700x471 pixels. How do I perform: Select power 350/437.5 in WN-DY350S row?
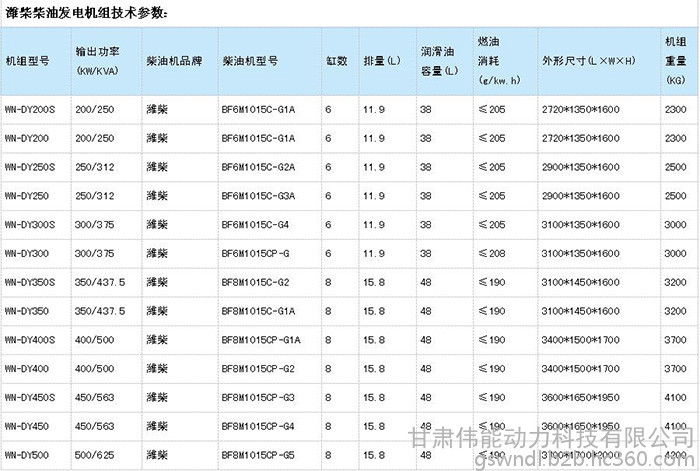click(x=100, y=282)
